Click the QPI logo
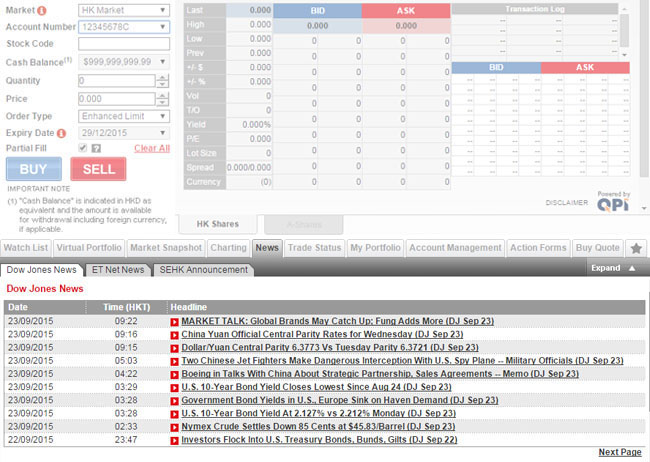The image size is (650, 462). 613,204
